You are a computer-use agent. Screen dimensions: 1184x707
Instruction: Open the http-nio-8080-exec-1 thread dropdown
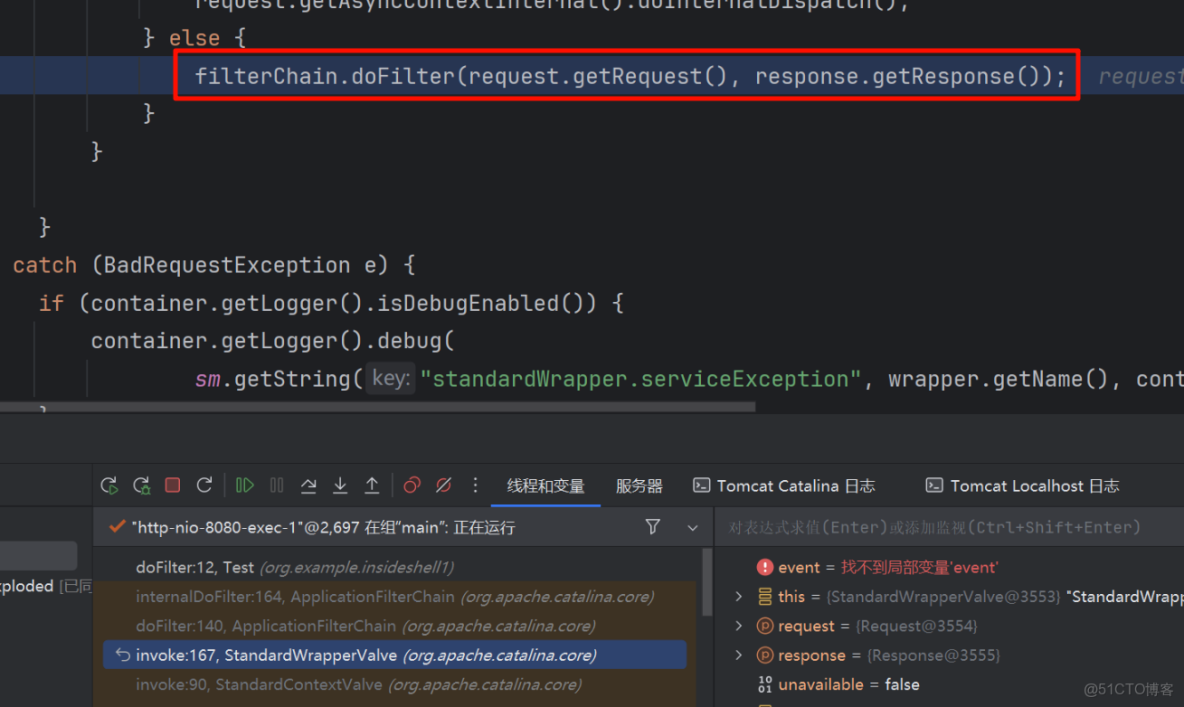[692, 527]
